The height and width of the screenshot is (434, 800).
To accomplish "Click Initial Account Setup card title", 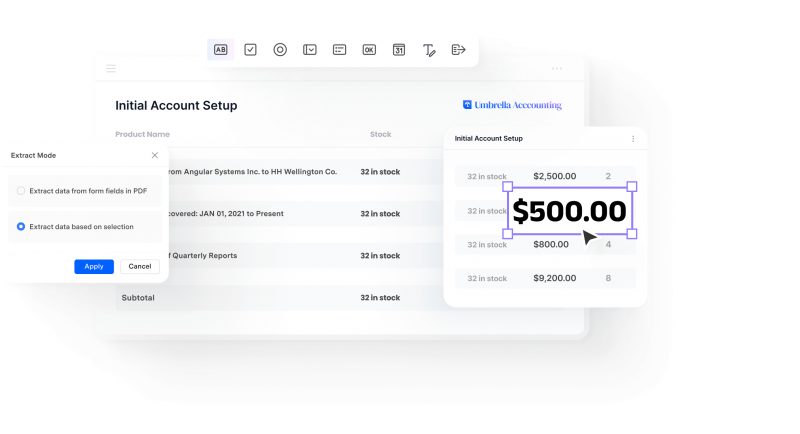I will pos(488,138).
